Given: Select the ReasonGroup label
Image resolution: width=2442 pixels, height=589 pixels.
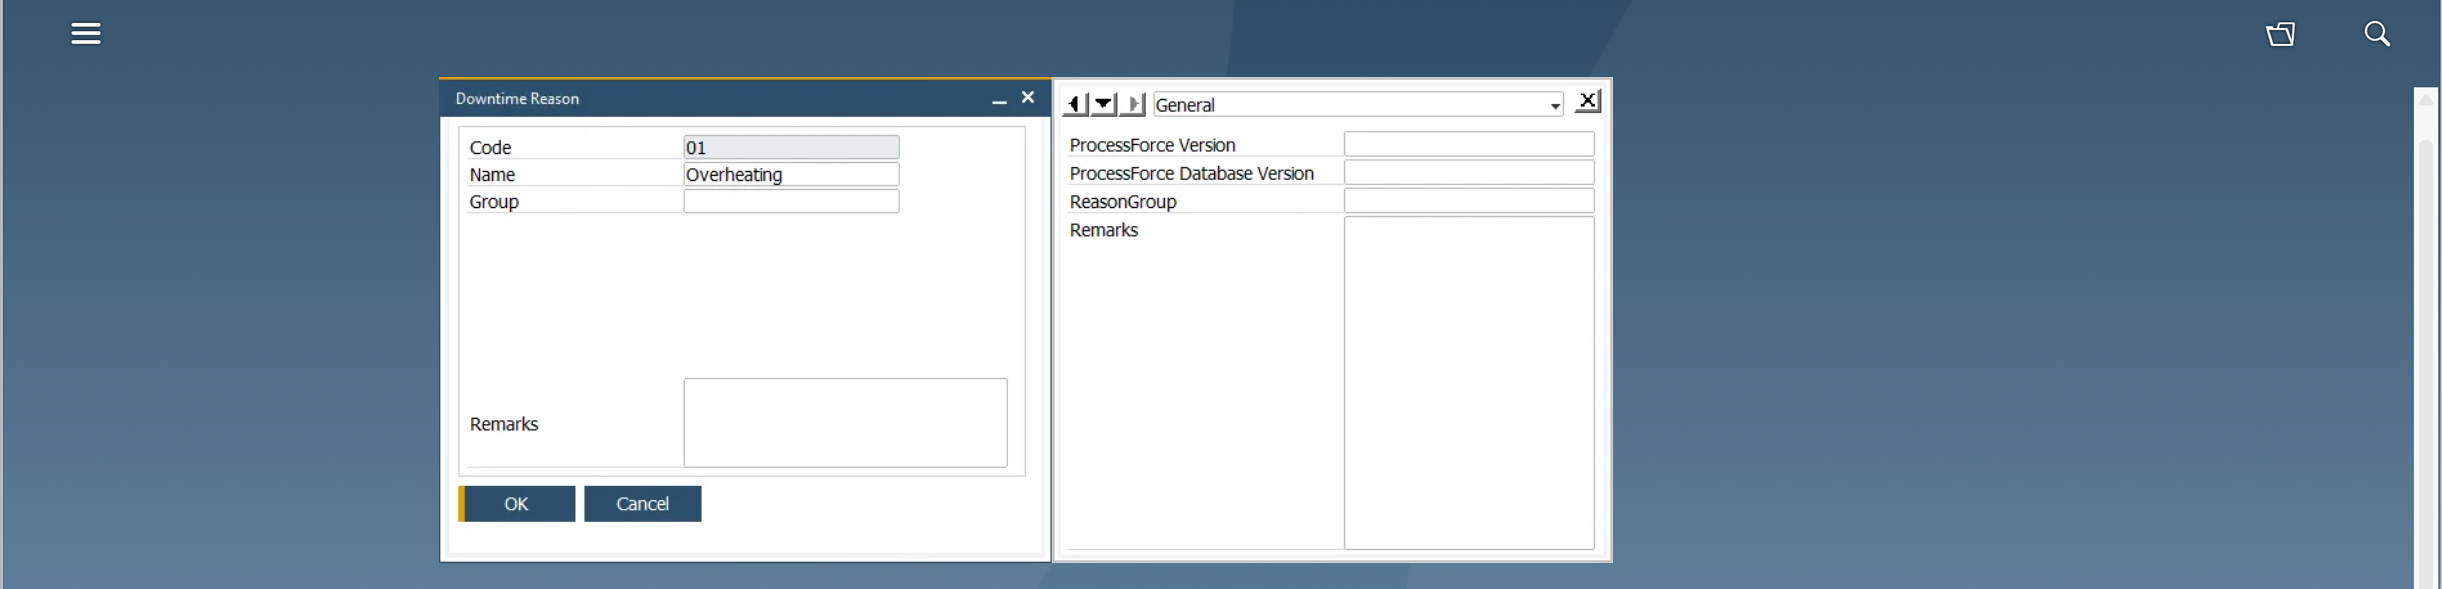Looking at the screenshot, I should click(x=1123, y=202).
